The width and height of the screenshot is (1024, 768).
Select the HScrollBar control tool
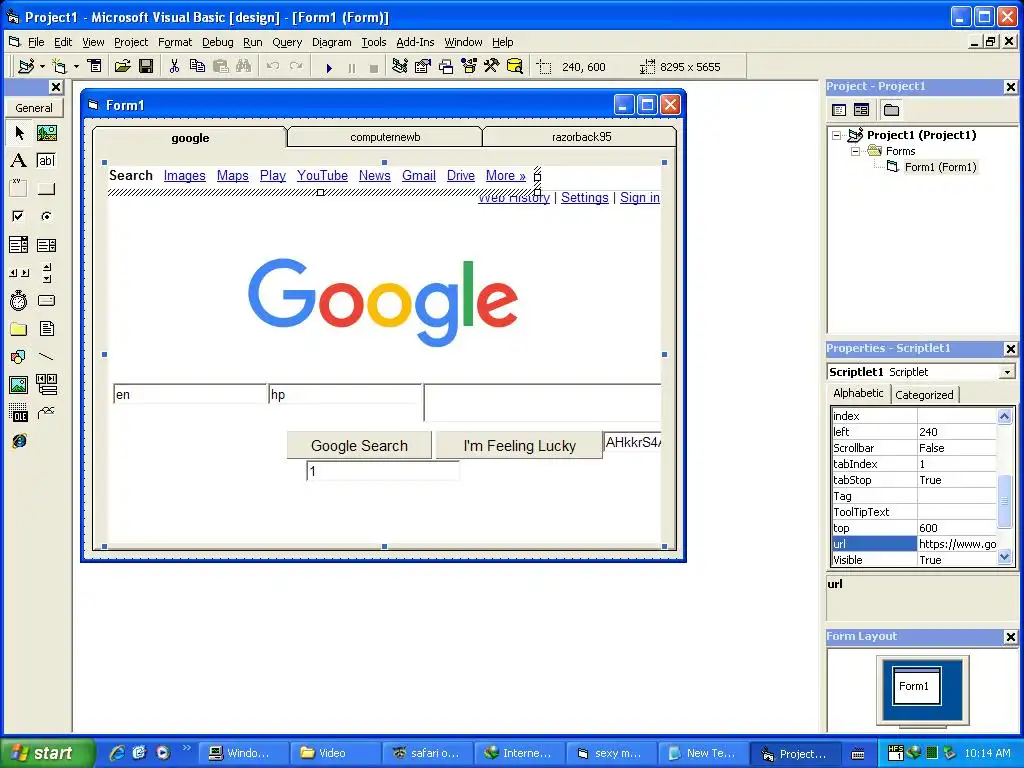pyautogui.click(x=19, y=272)
